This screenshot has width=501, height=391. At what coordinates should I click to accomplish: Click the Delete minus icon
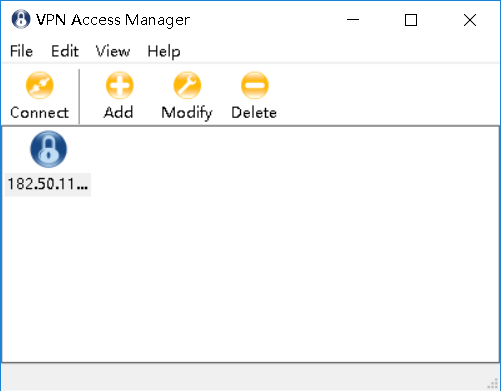coord(254,85)
